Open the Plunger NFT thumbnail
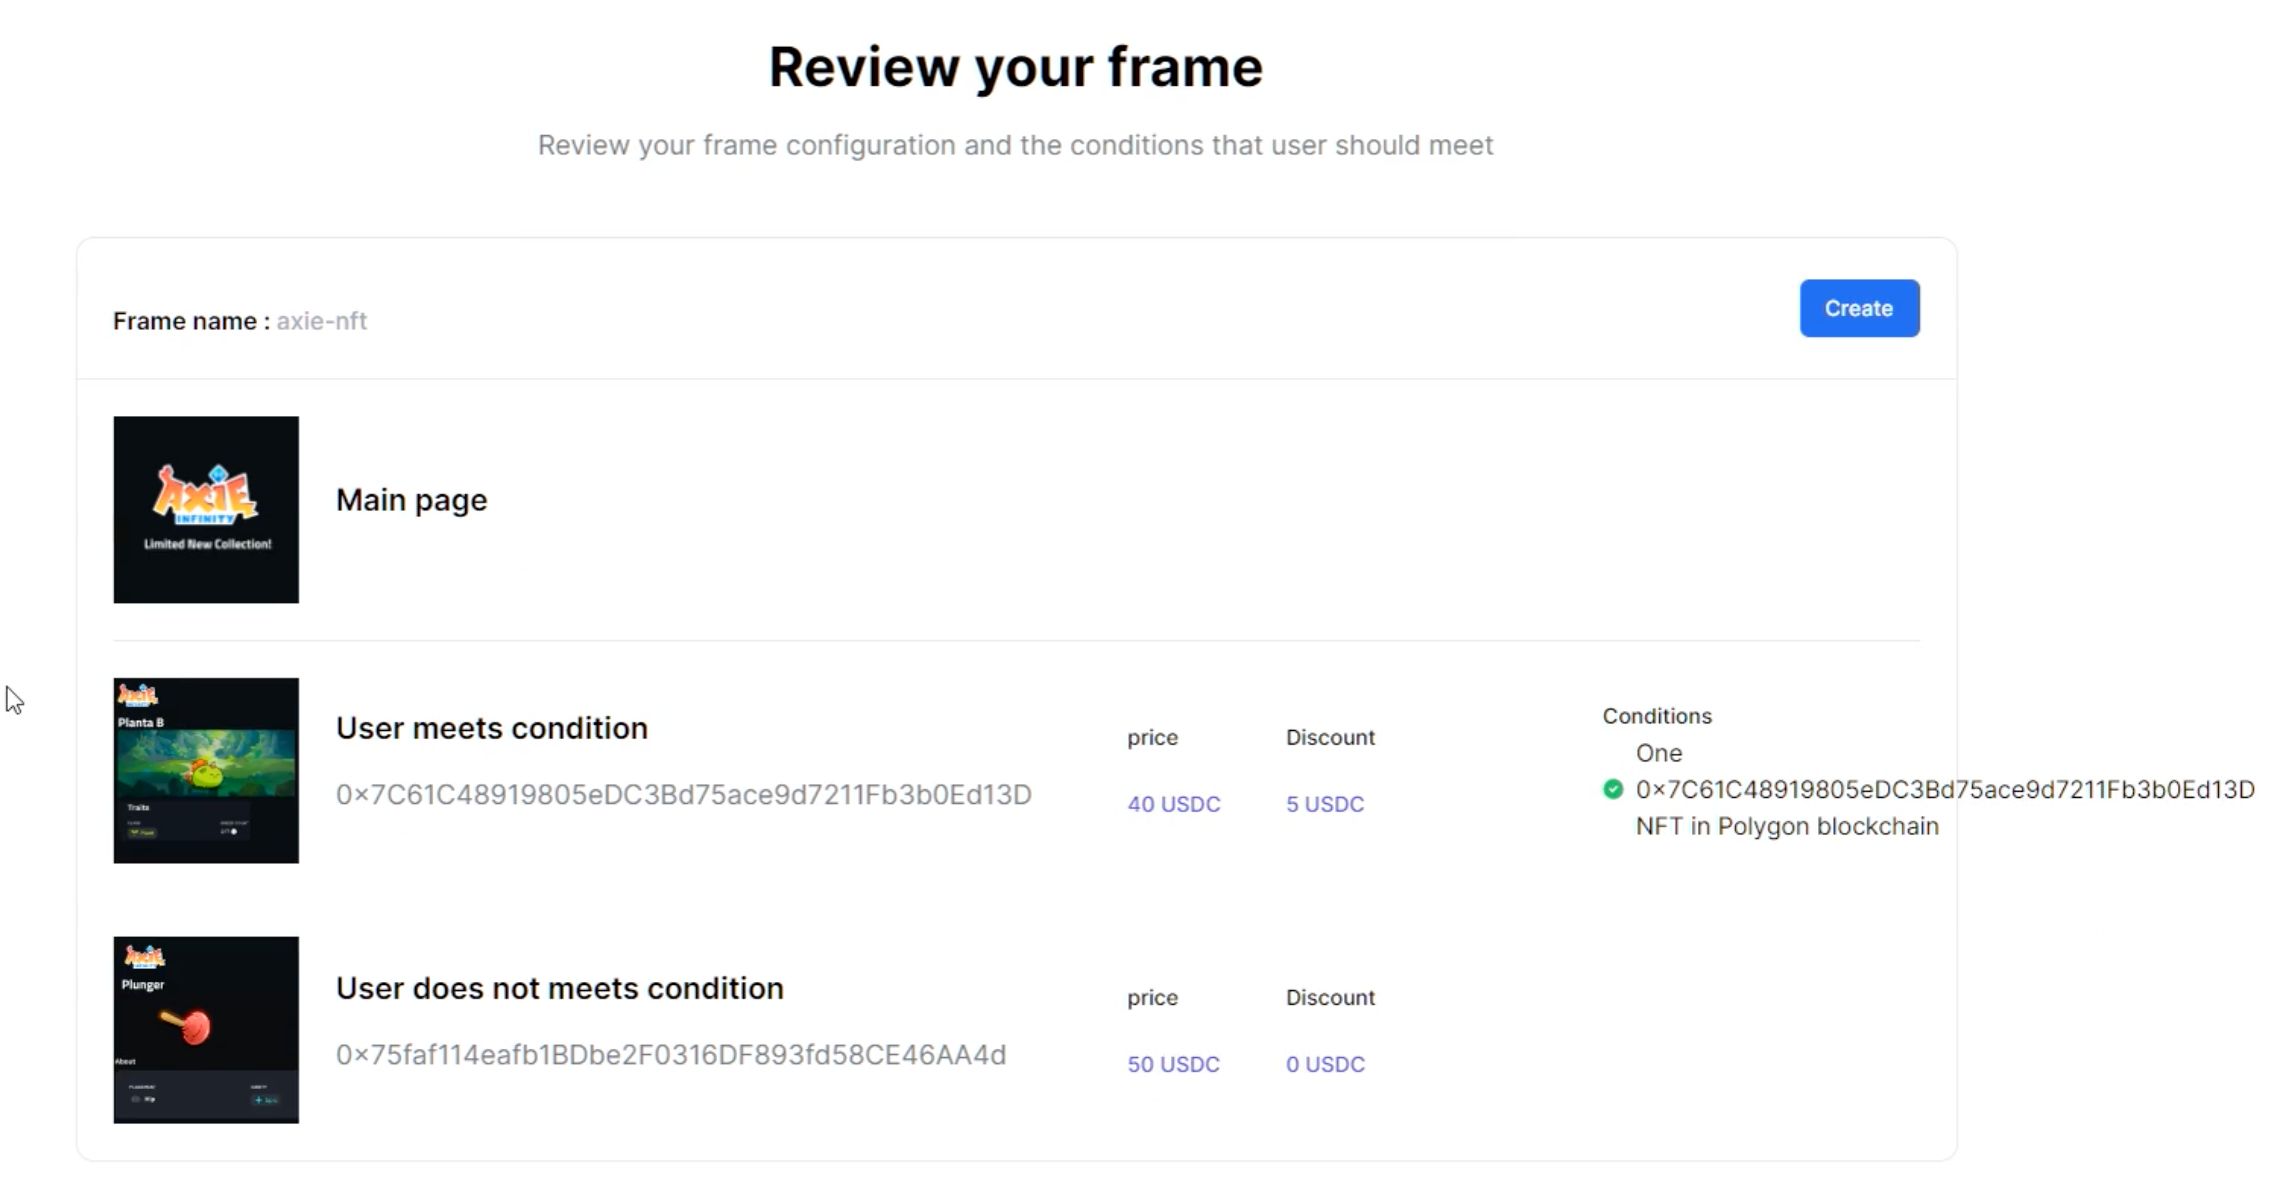This screenshot has width=2282, height=1200. (x=206, y=1030)
